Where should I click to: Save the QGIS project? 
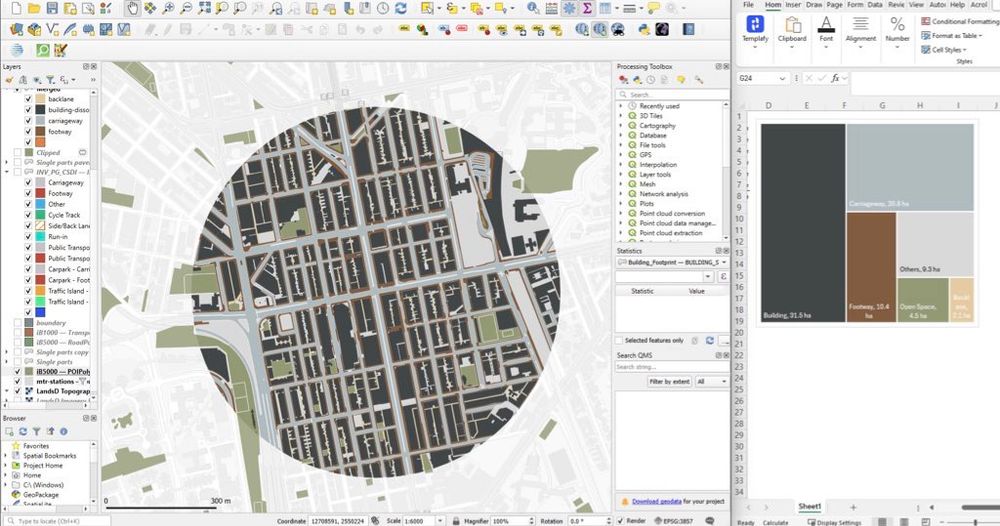[x=52, y=8]
